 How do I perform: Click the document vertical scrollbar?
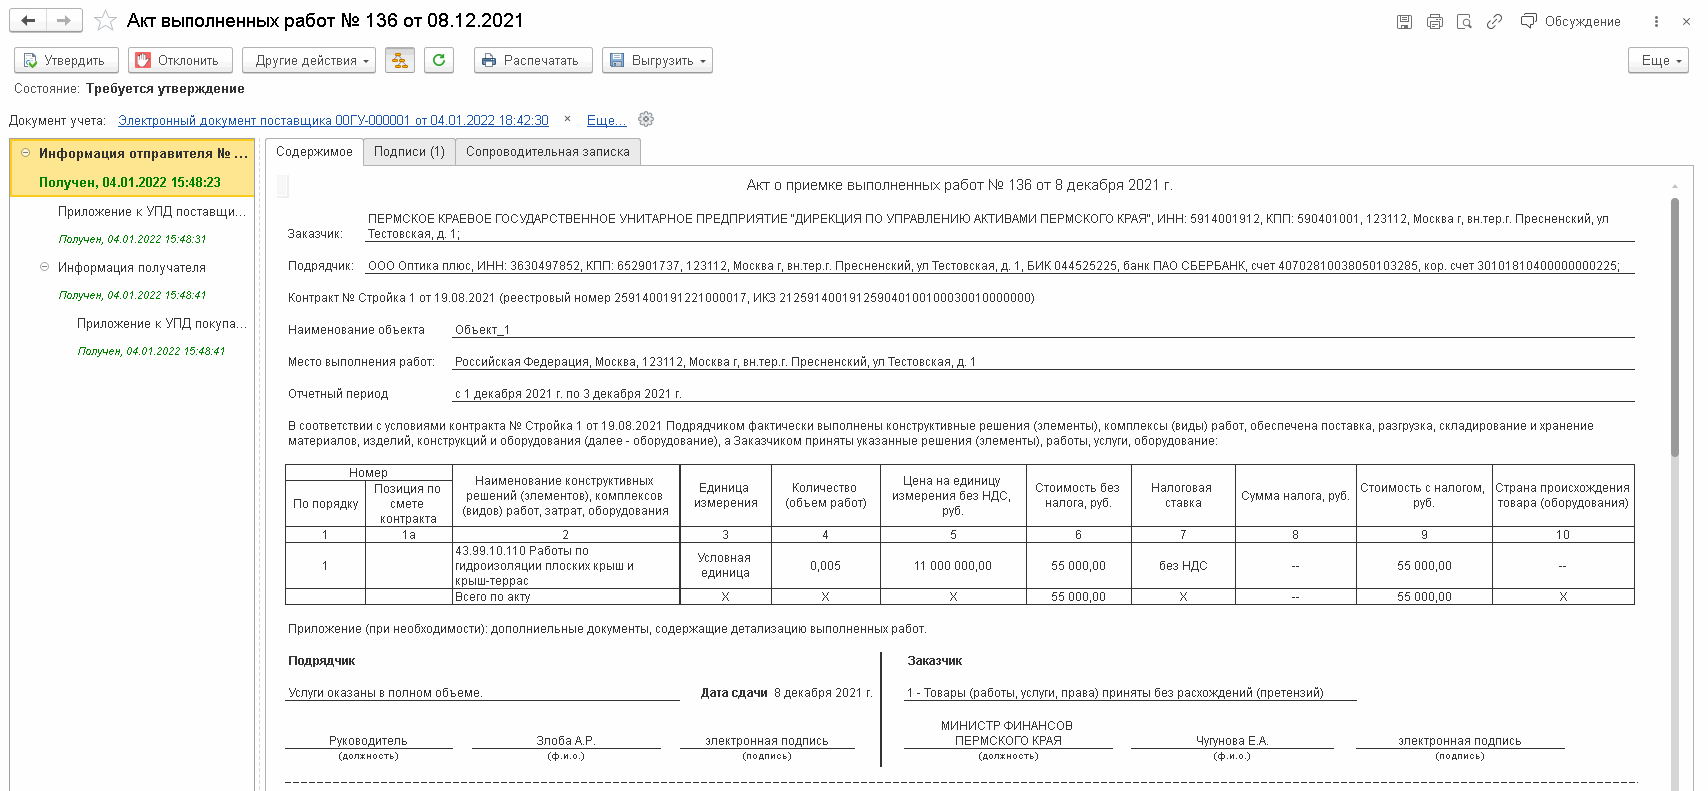pyautogui.click(x=1675, y=327)
